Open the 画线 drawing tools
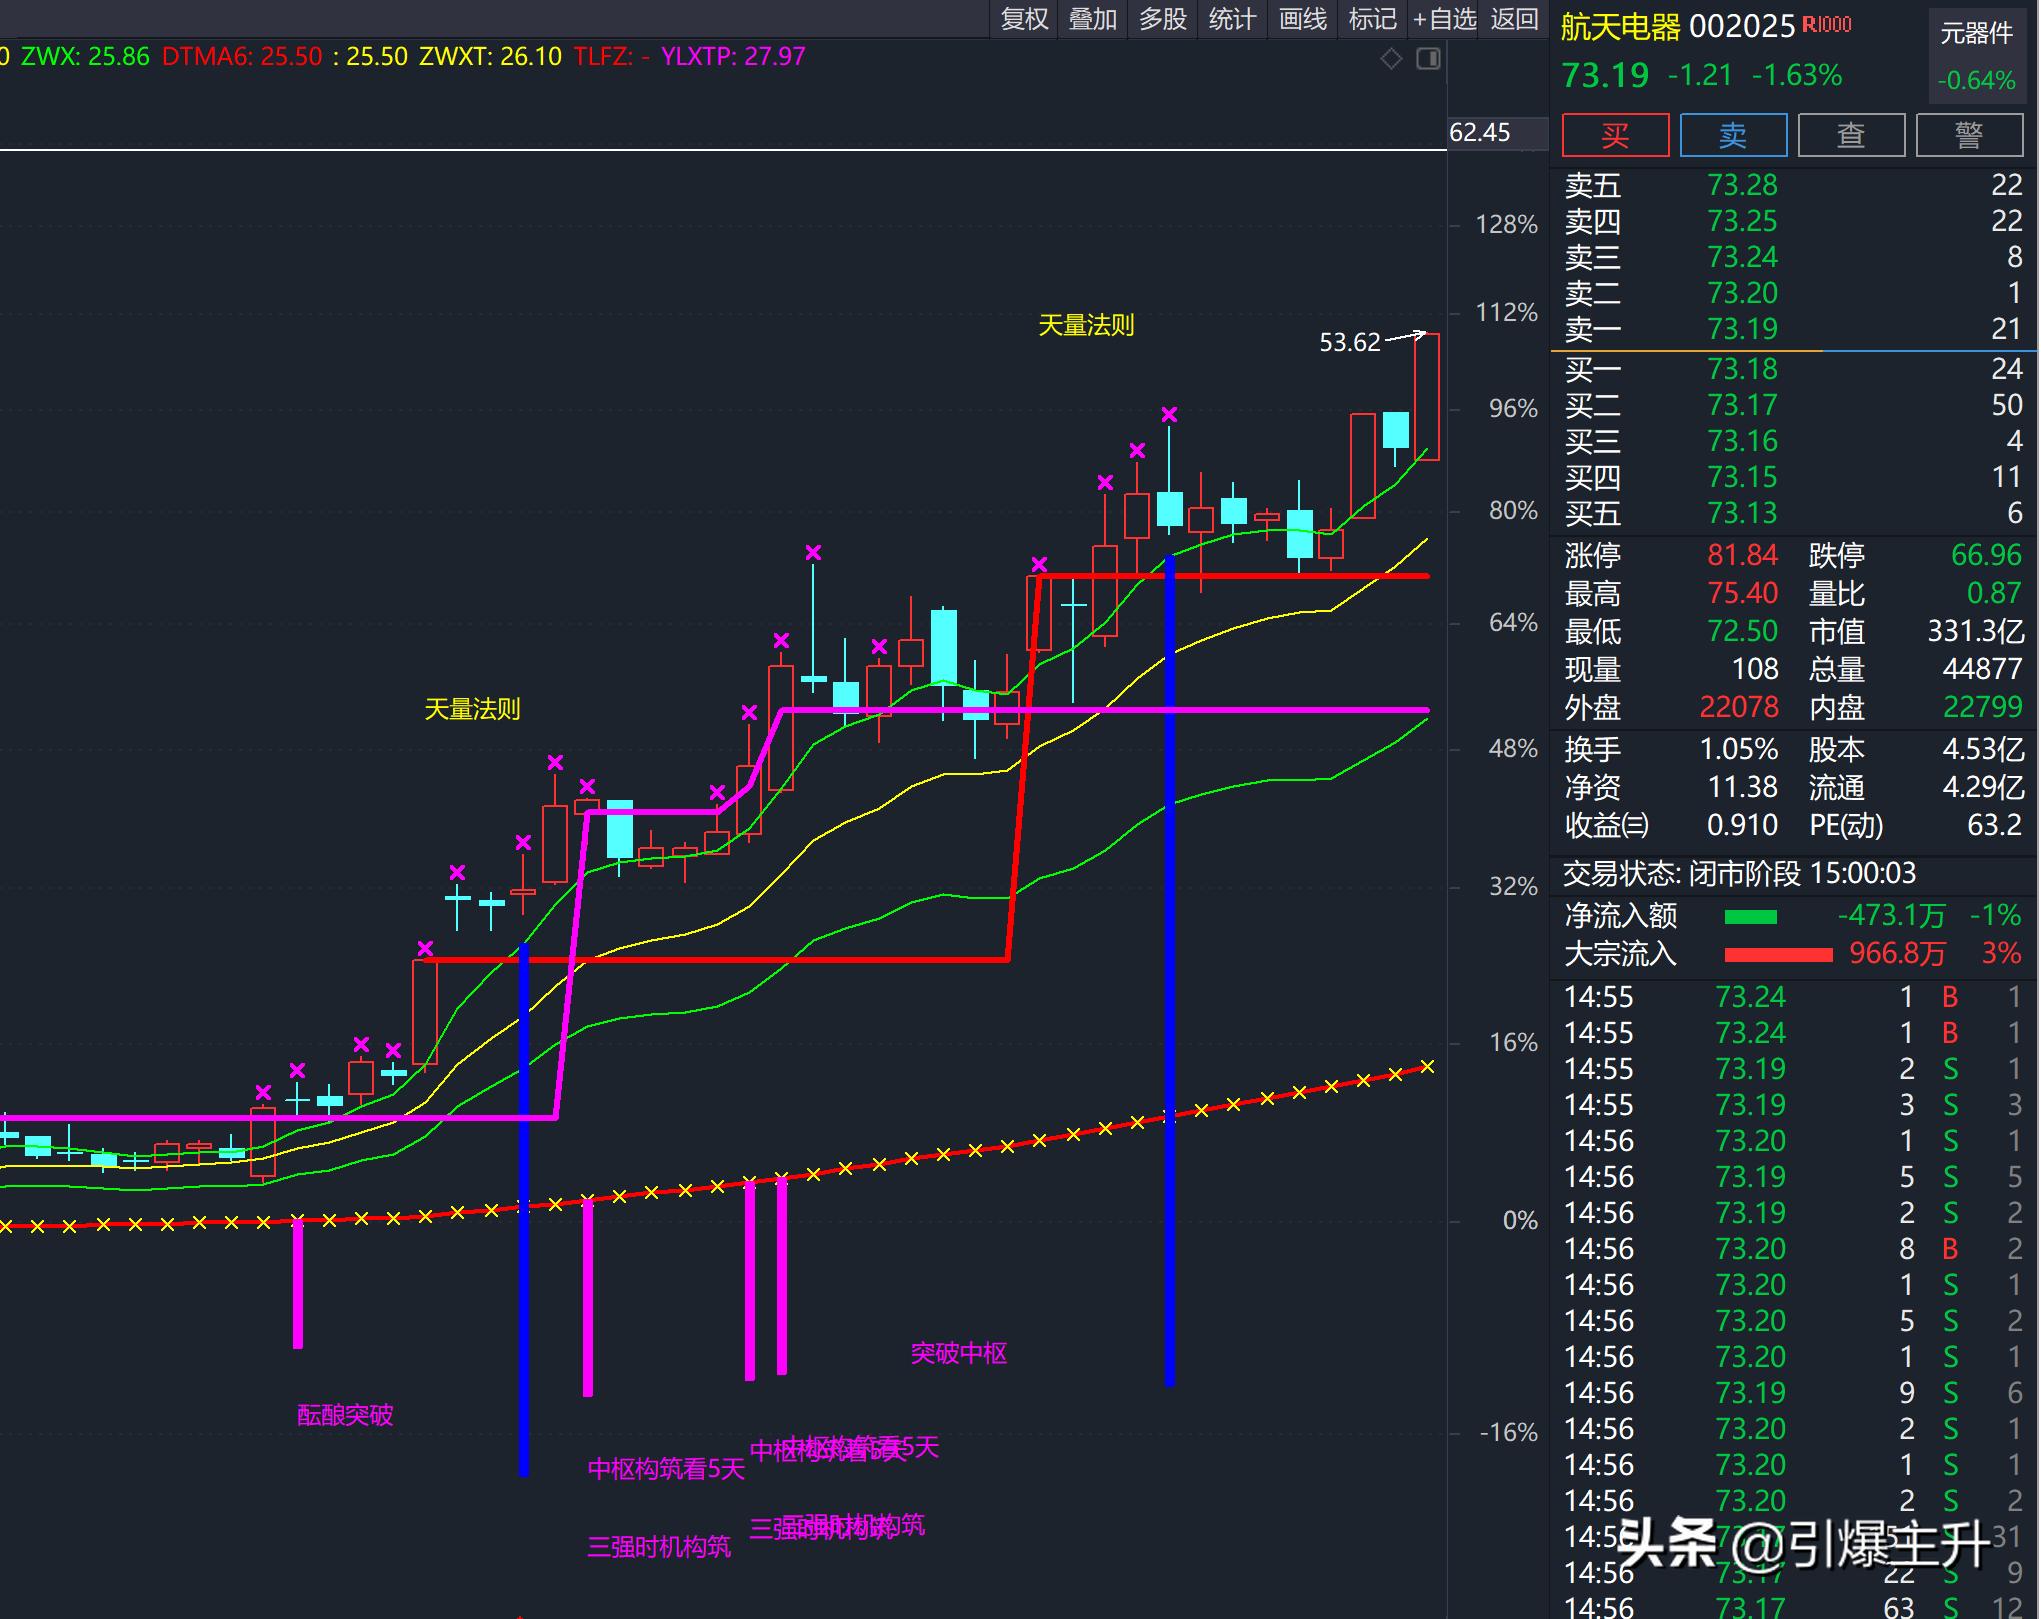 pyautogui.click(x=1303, y=19)
